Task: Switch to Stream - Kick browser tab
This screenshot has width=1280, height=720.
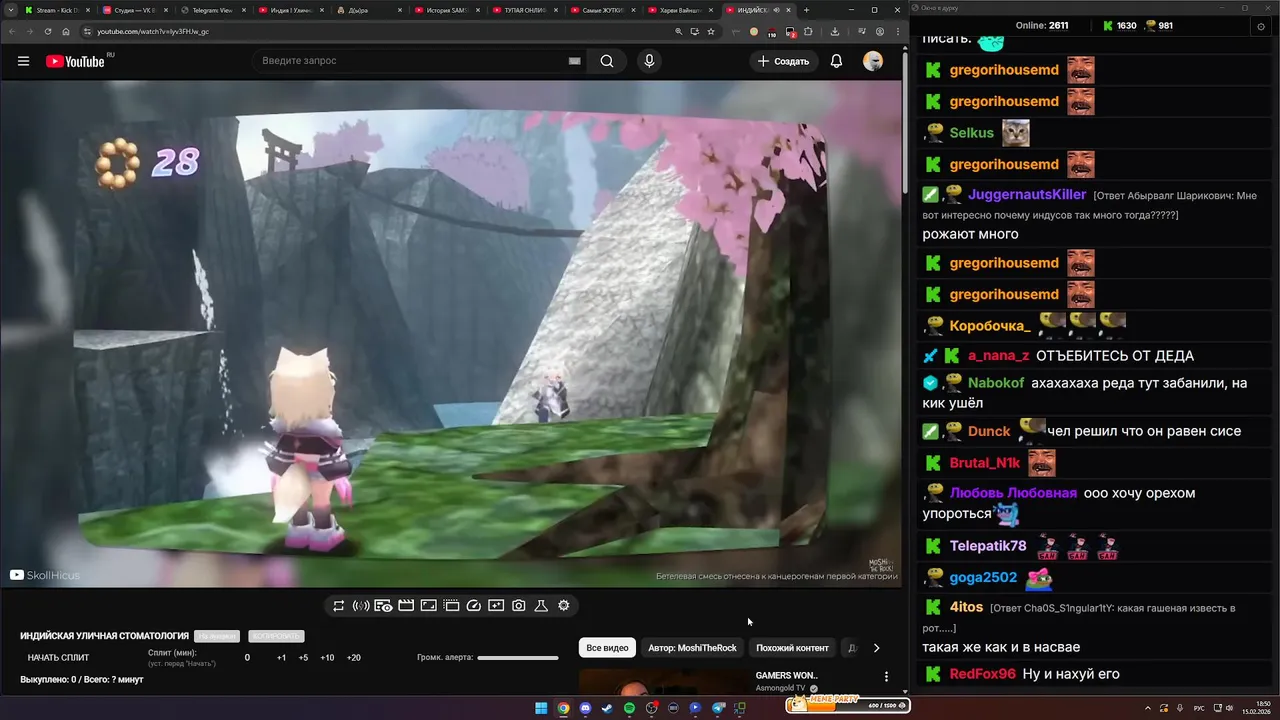Action: point(55,10)
